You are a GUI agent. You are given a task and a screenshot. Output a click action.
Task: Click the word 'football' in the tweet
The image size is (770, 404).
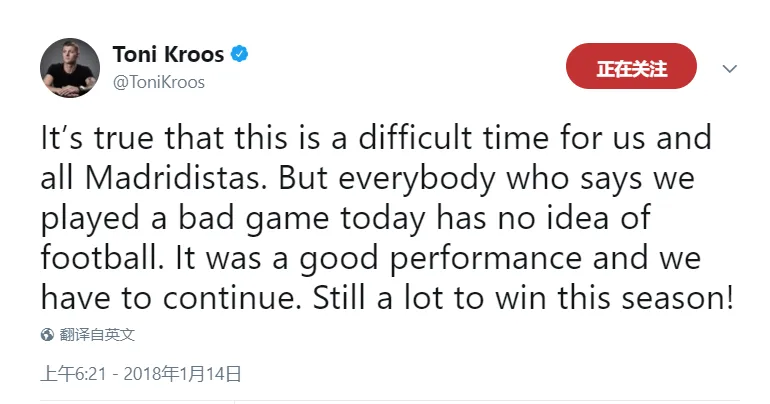(102, 258)
